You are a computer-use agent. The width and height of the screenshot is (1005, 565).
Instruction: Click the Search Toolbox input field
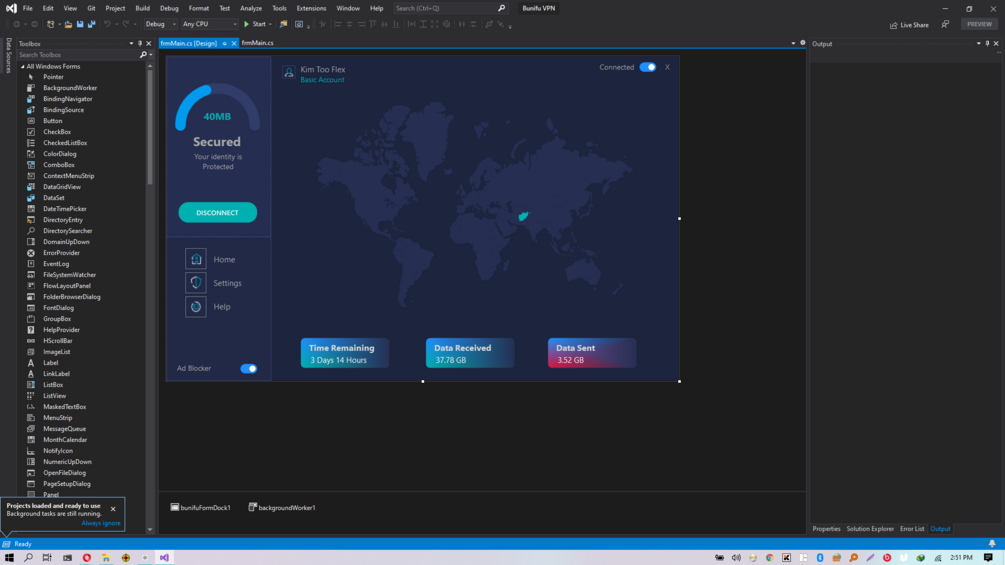(x=77, y=55)
